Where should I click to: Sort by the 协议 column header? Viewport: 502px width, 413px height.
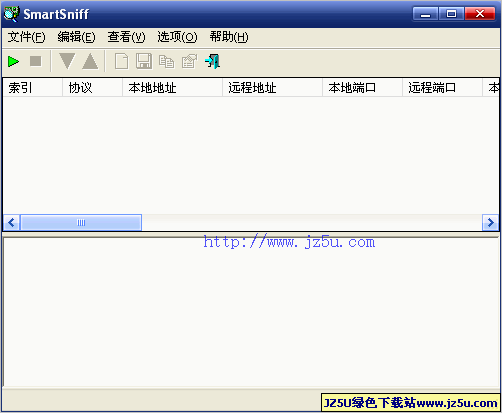tap(92, 88)
